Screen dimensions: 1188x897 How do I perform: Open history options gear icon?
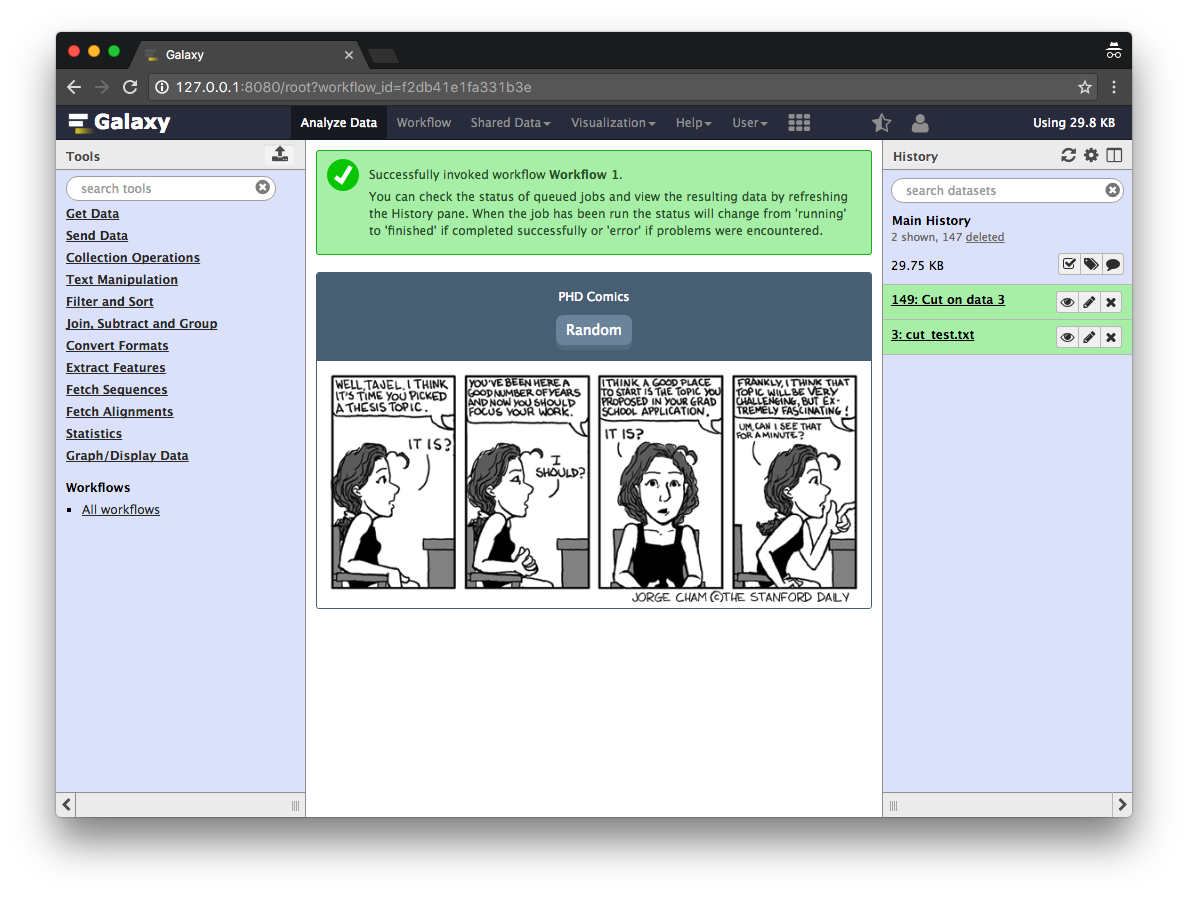[x=1091, y=155]
